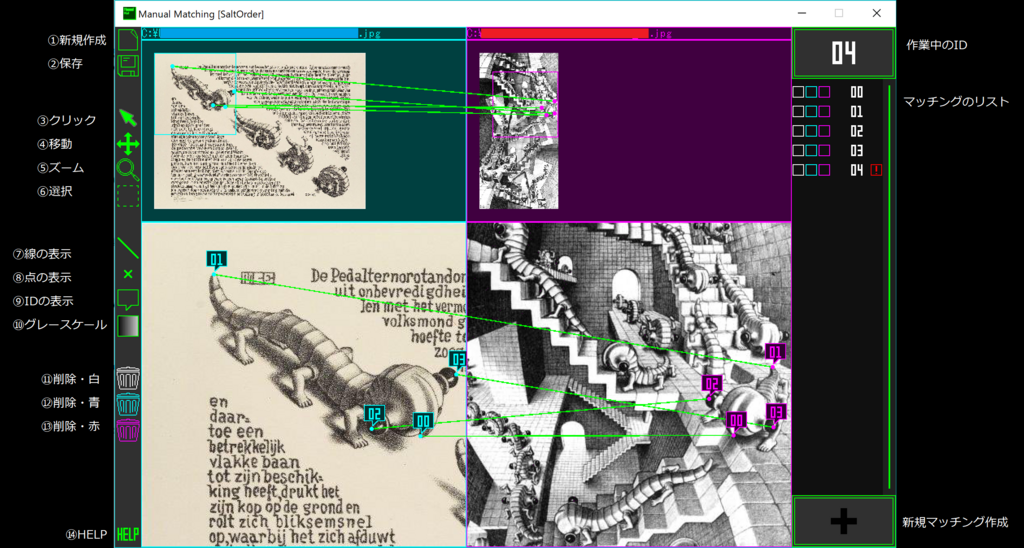Click the plus button to add a matching

(x=843, y=521)
